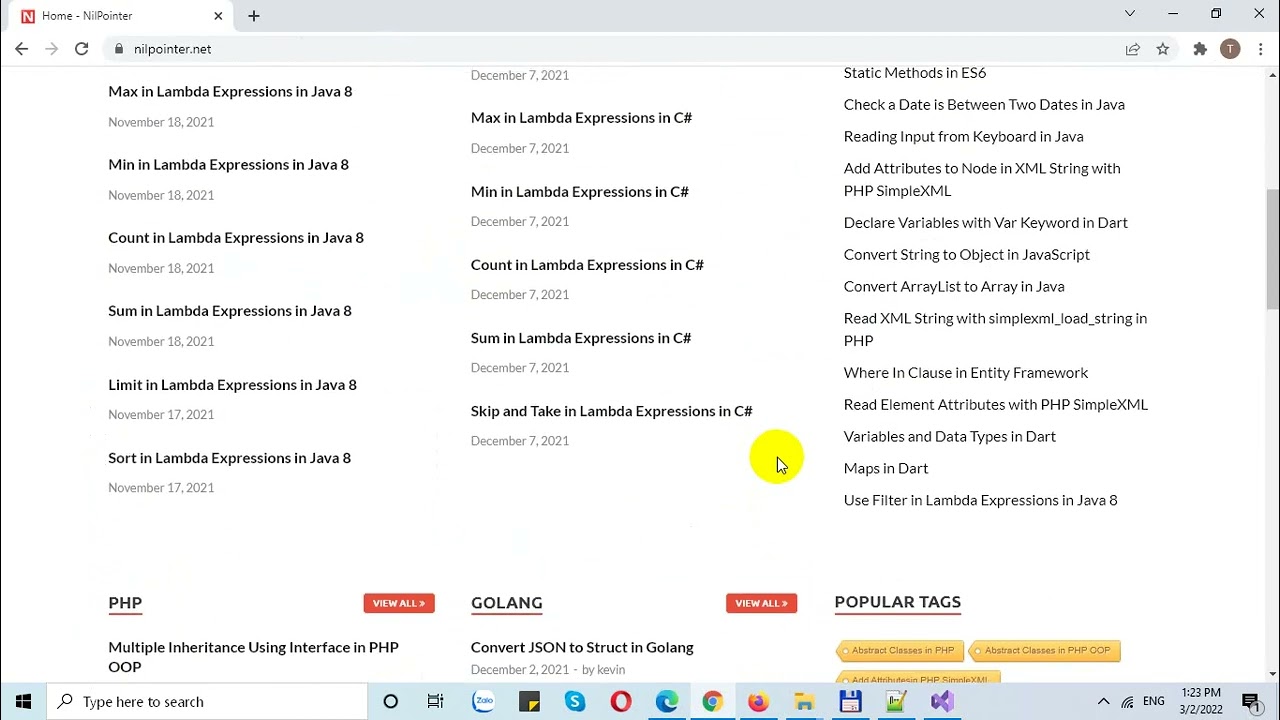
Task: Go back using the browser back arrow
Action: coord(22,49)
